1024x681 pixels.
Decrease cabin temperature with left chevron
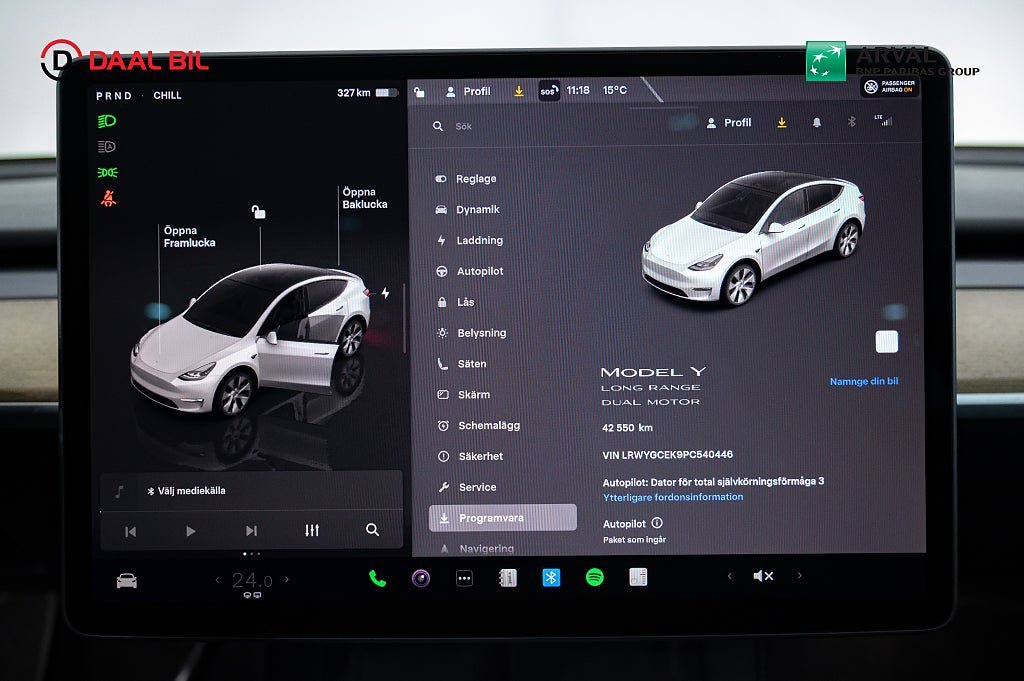click(218, 580)
